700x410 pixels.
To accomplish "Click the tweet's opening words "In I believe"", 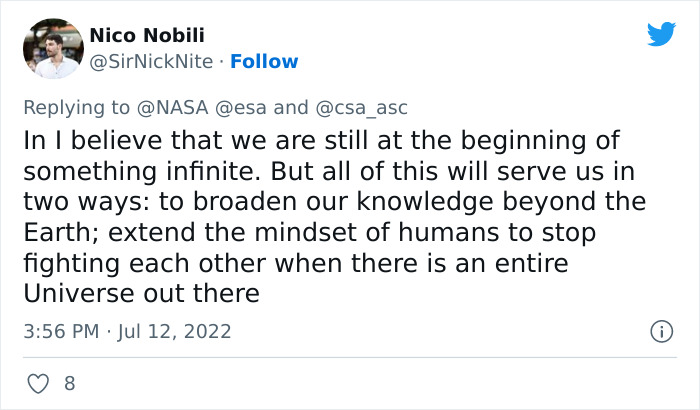I will (x=86, y=140).
